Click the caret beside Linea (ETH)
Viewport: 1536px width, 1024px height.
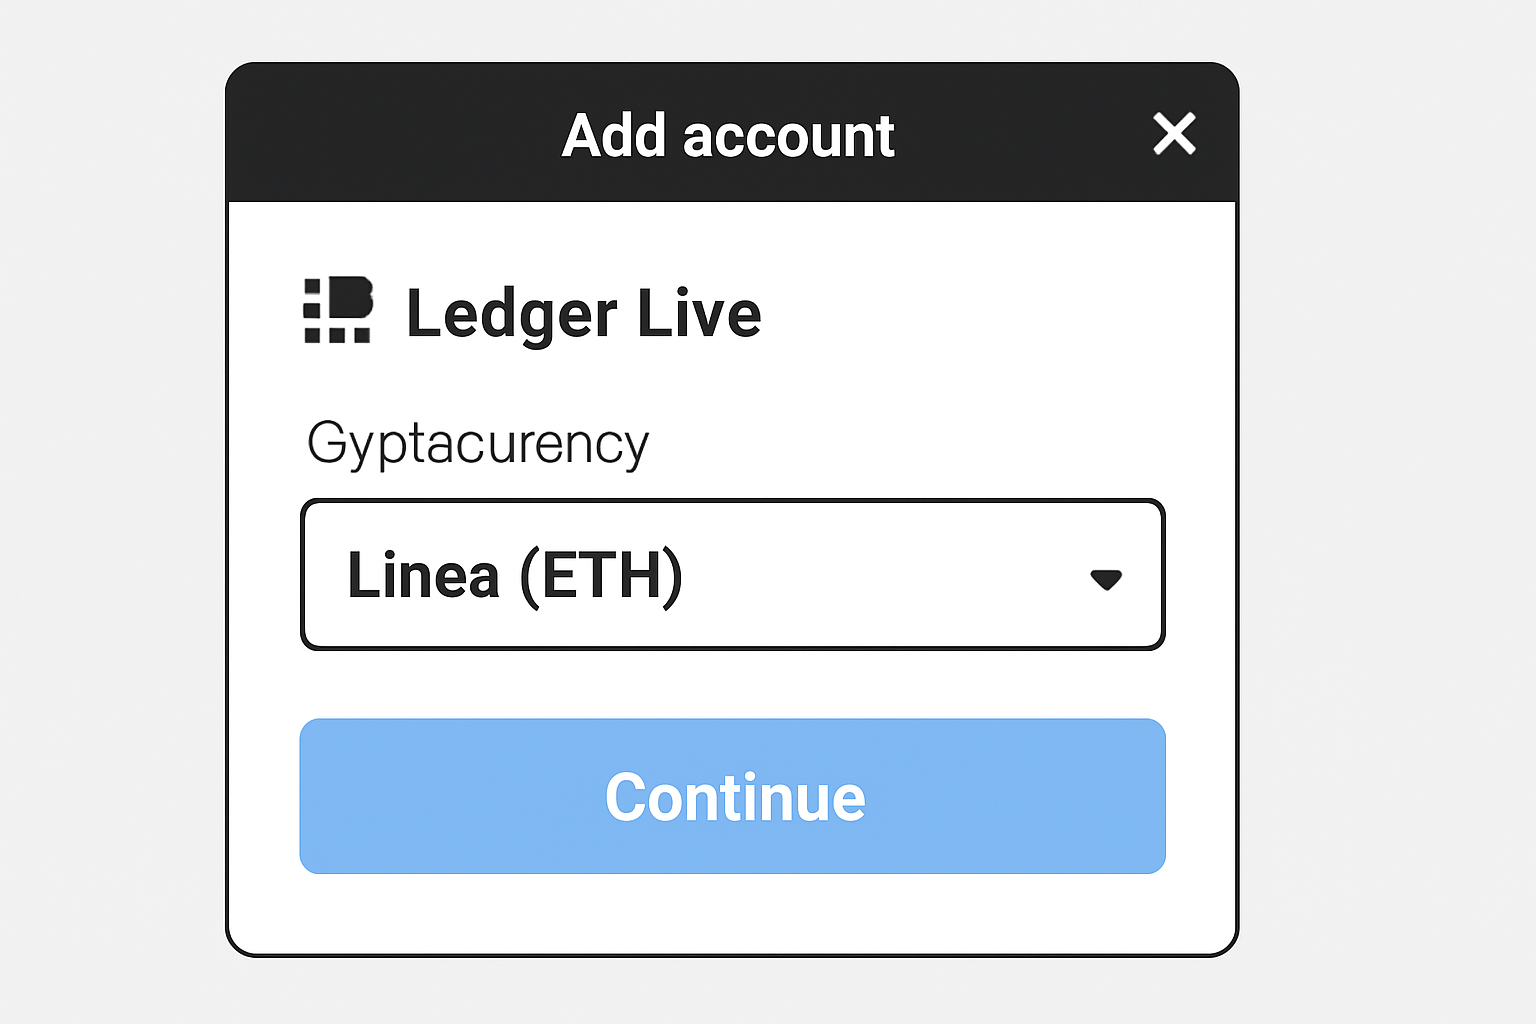coord(1106,579)
